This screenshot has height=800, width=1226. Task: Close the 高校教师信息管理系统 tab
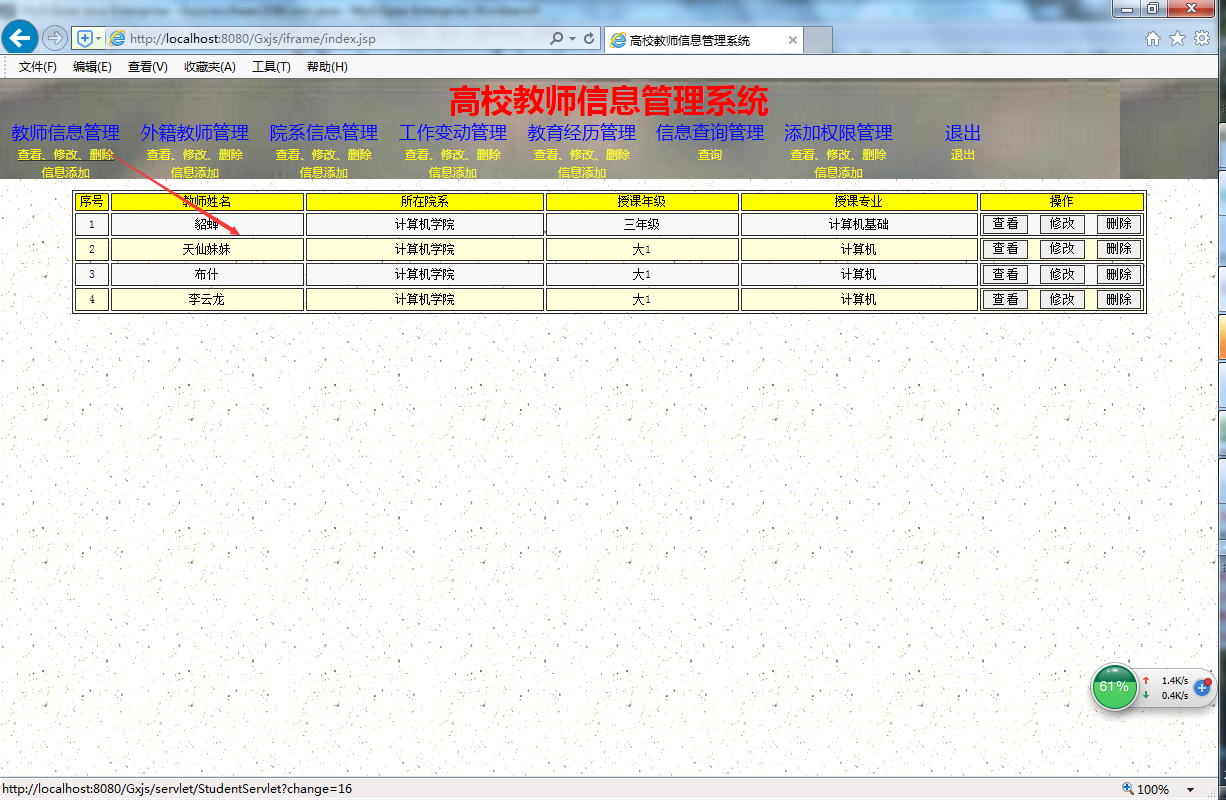click(x=793, y=41)
